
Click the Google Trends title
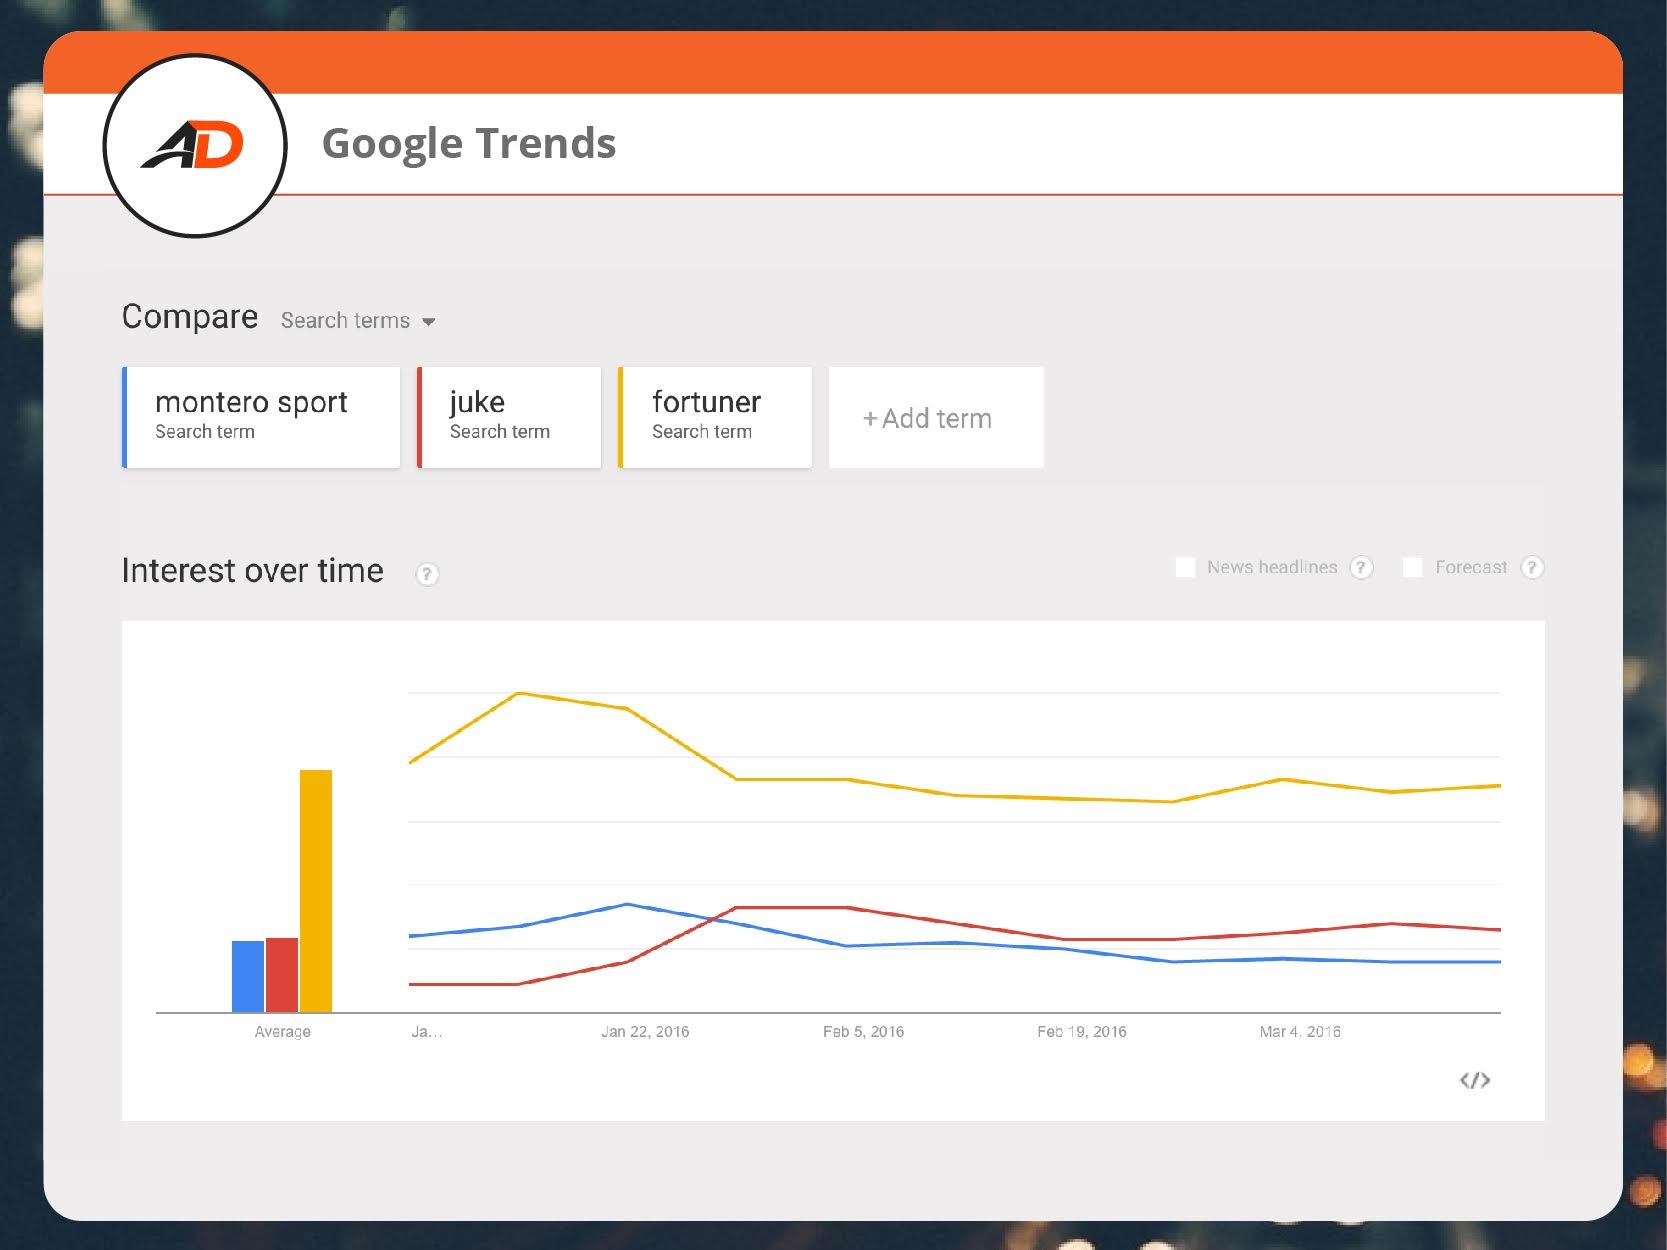click(469, 143)
